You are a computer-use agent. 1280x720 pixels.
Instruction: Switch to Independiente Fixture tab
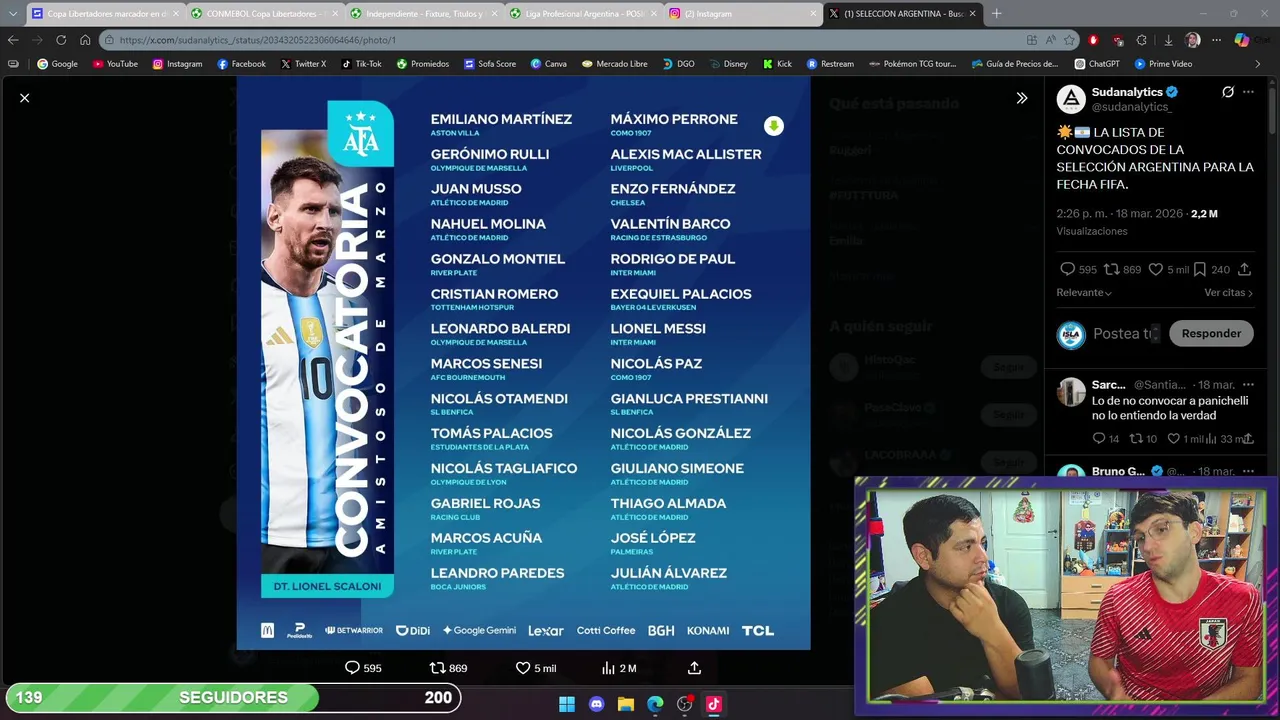(422, 14)
